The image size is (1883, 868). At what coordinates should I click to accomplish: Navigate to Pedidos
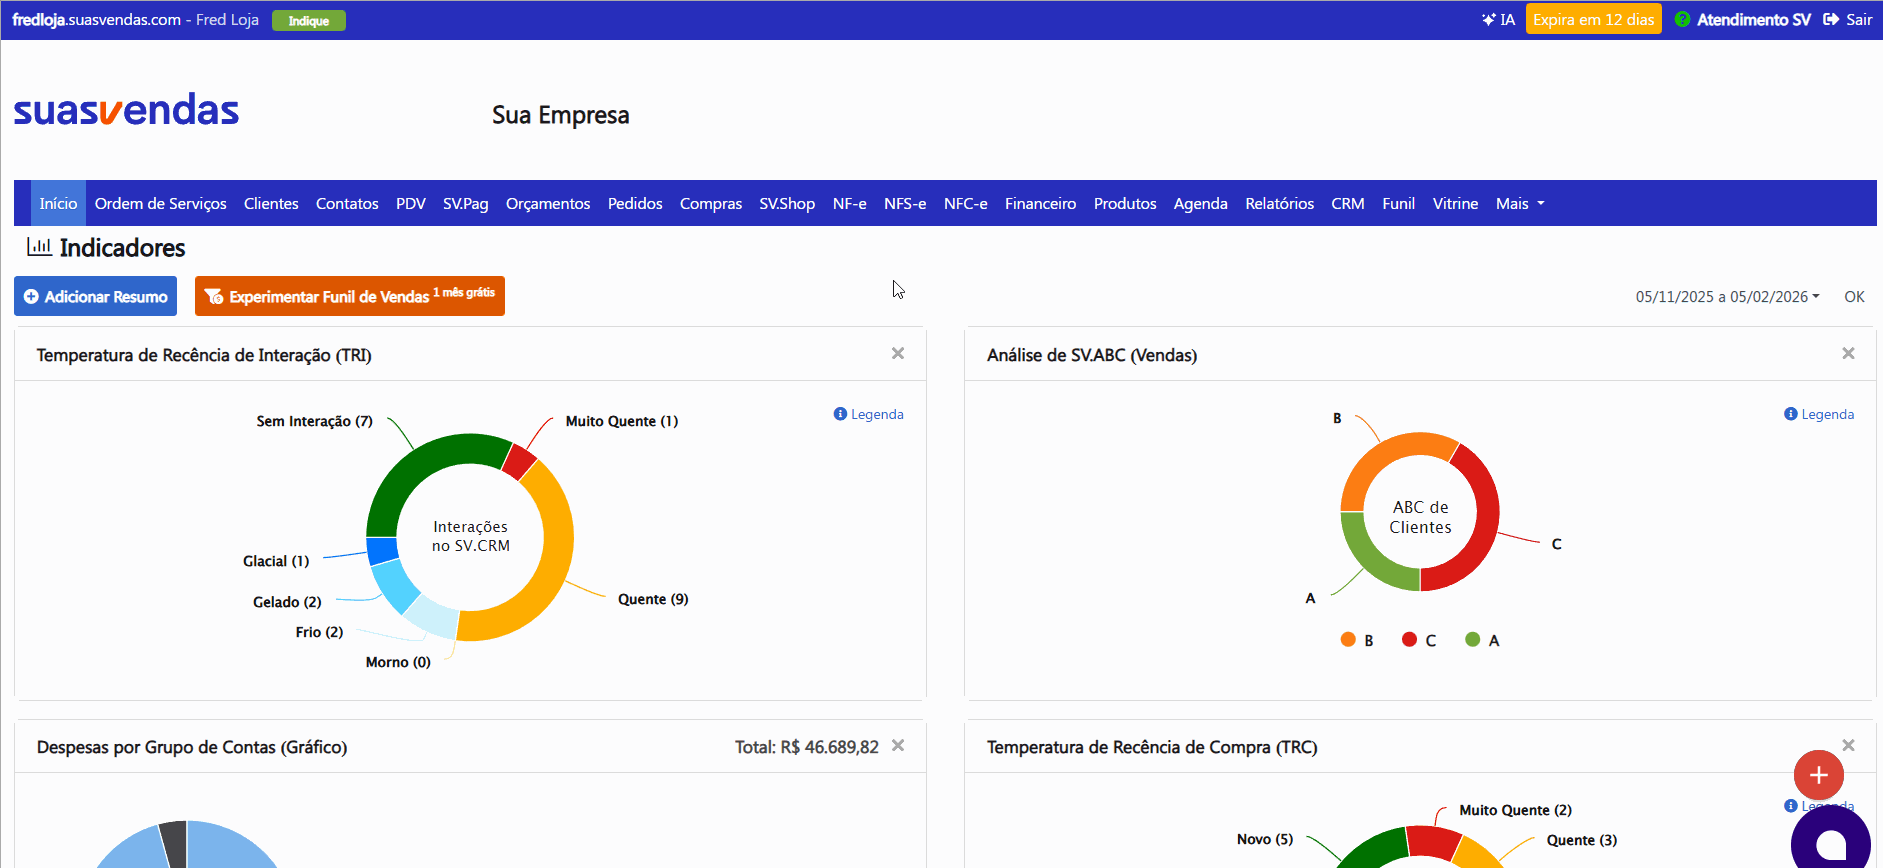tap(635, 203)
